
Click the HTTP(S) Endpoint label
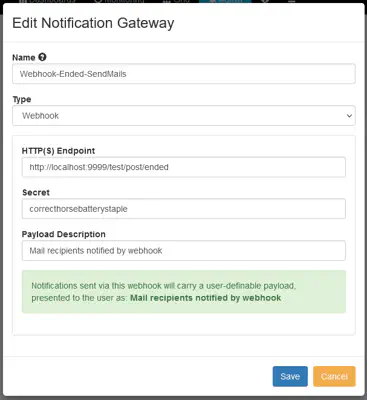point(58,151)
